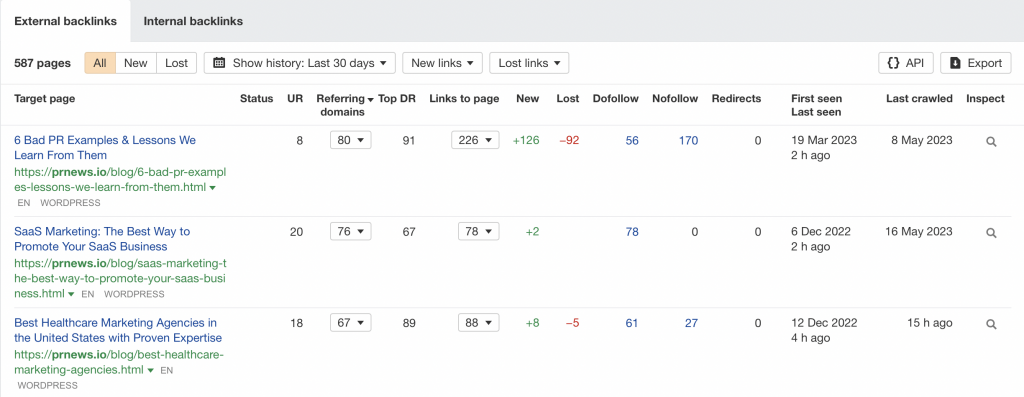Select the New filter
The width and height of the screenshot is (1024, 397).
136,63
